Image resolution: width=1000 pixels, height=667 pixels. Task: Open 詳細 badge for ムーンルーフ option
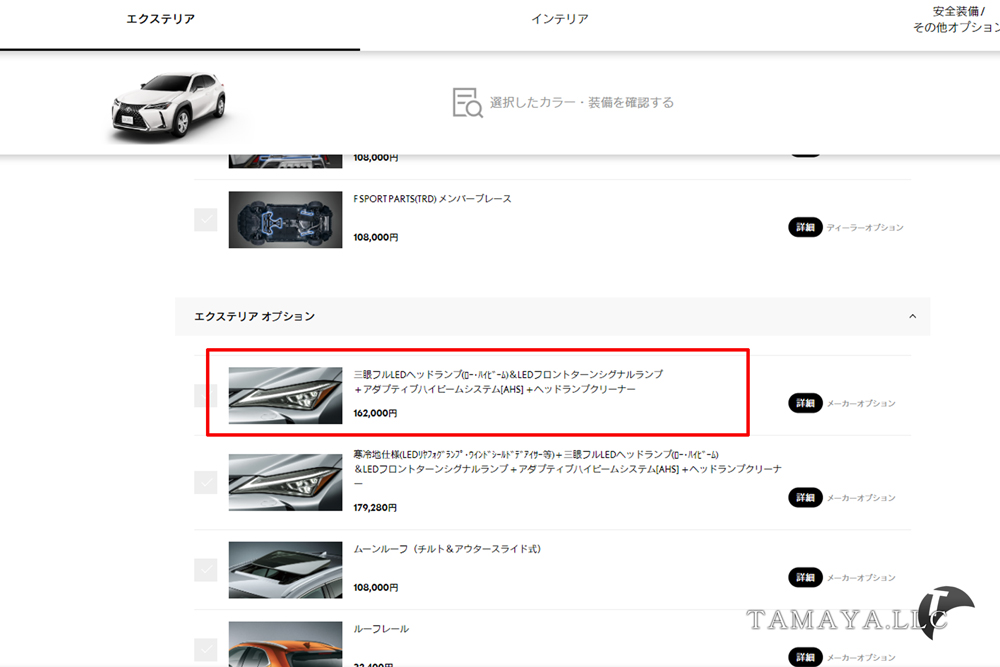(x=805, y=577)
